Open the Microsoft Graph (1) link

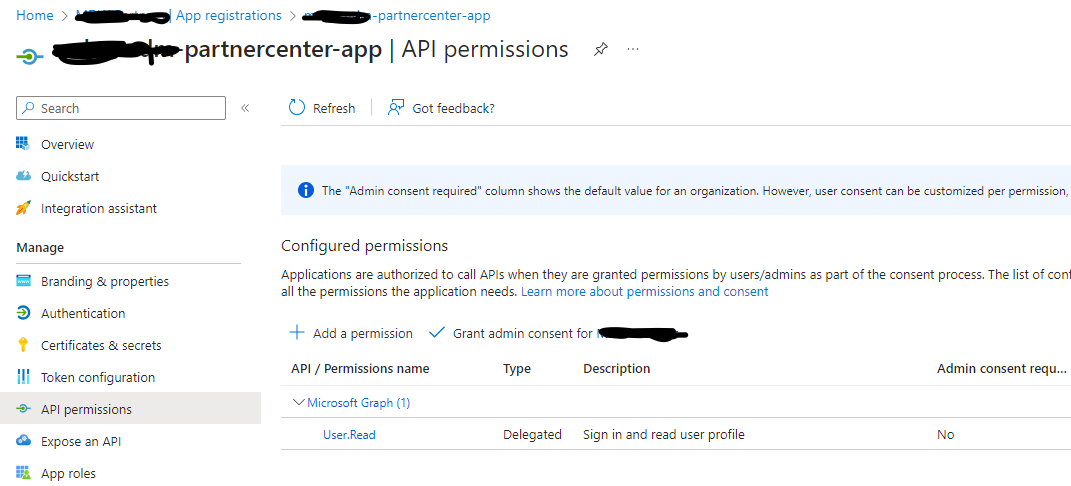tap(359, 403)
